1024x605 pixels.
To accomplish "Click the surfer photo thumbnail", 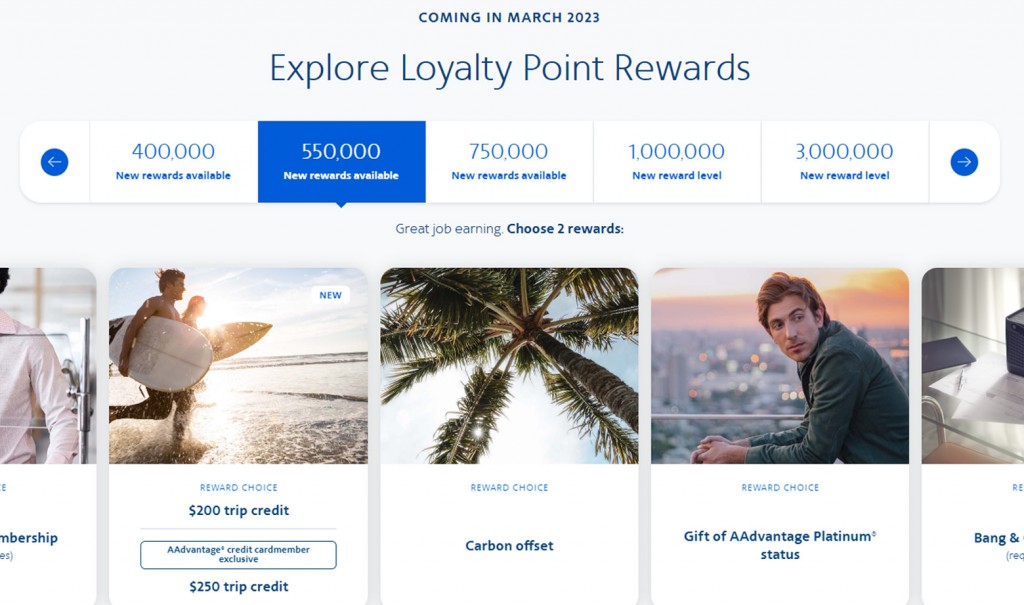I will [x=238, y=366].
